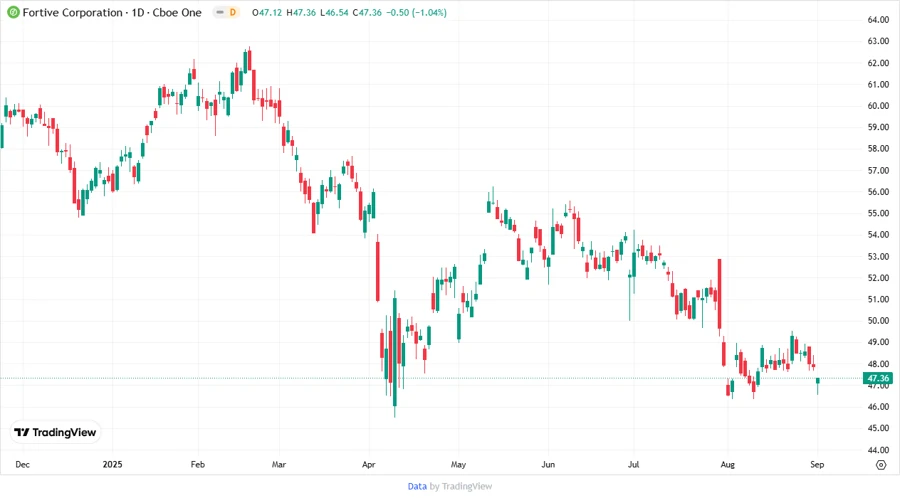Click the '1D' interval in the title
This screenshot has height=498, width=900.
coord(138,12)
